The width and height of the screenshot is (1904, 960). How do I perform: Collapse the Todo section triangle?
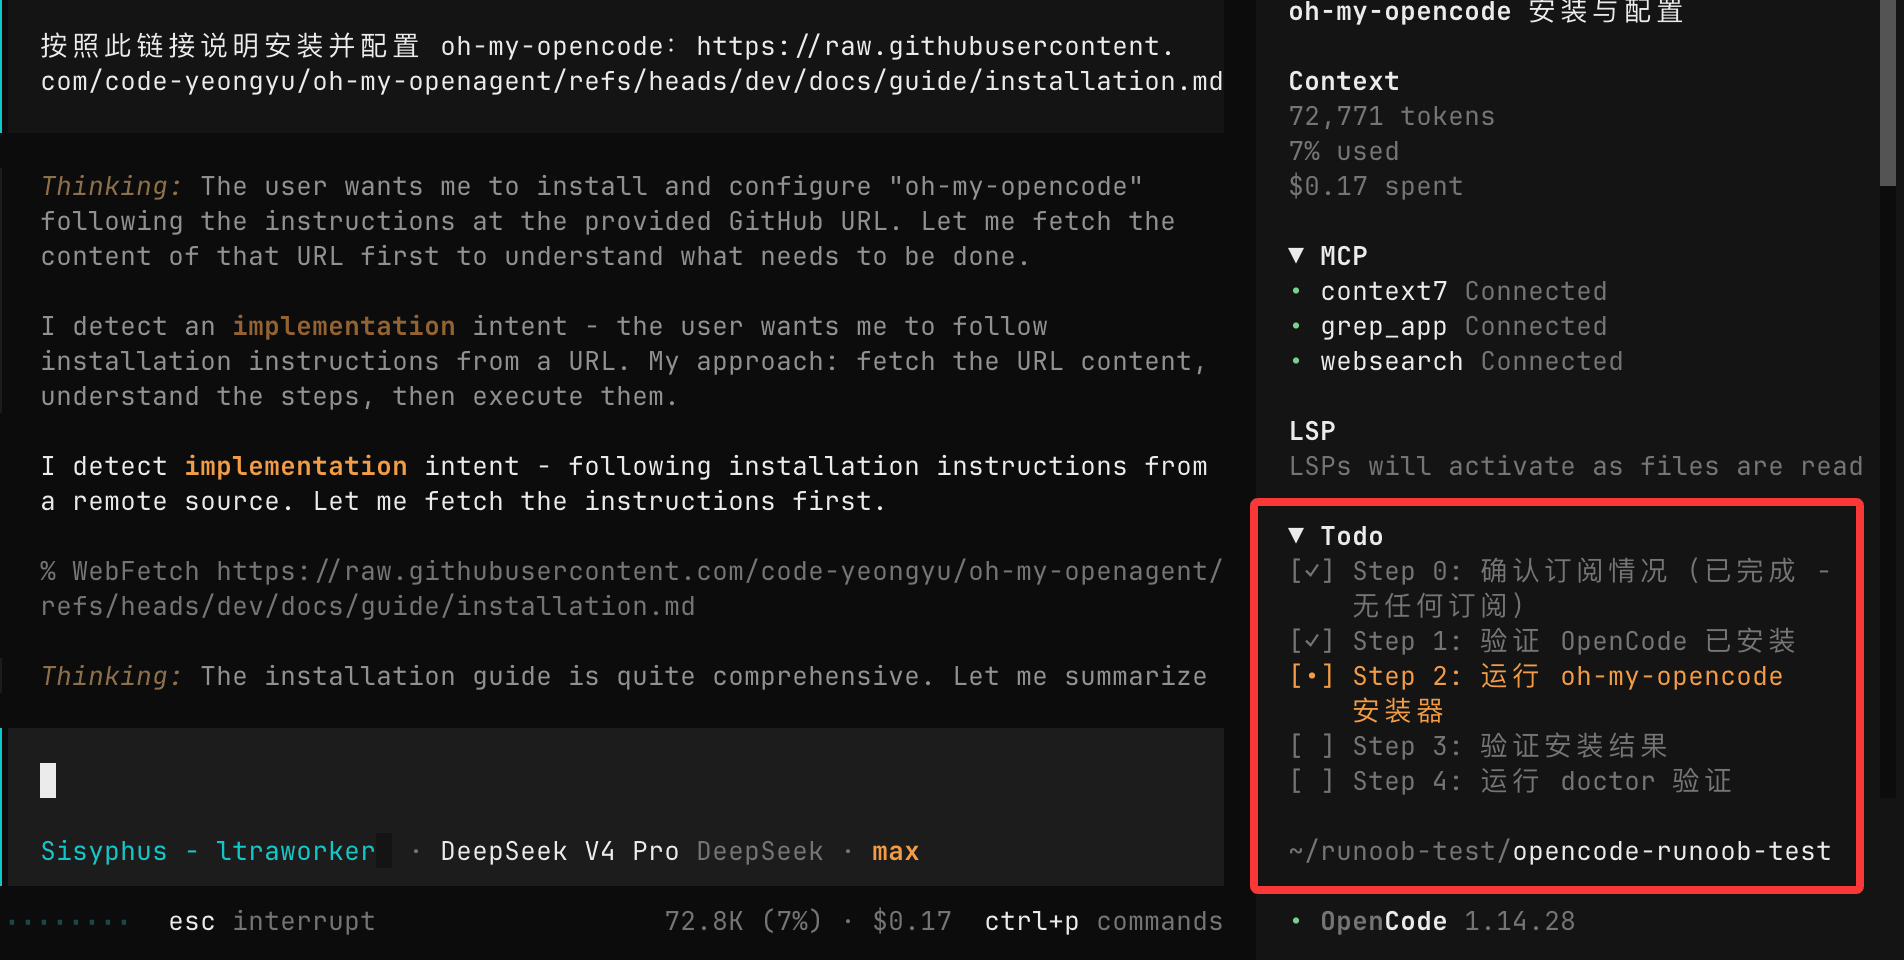[1296, 536]
